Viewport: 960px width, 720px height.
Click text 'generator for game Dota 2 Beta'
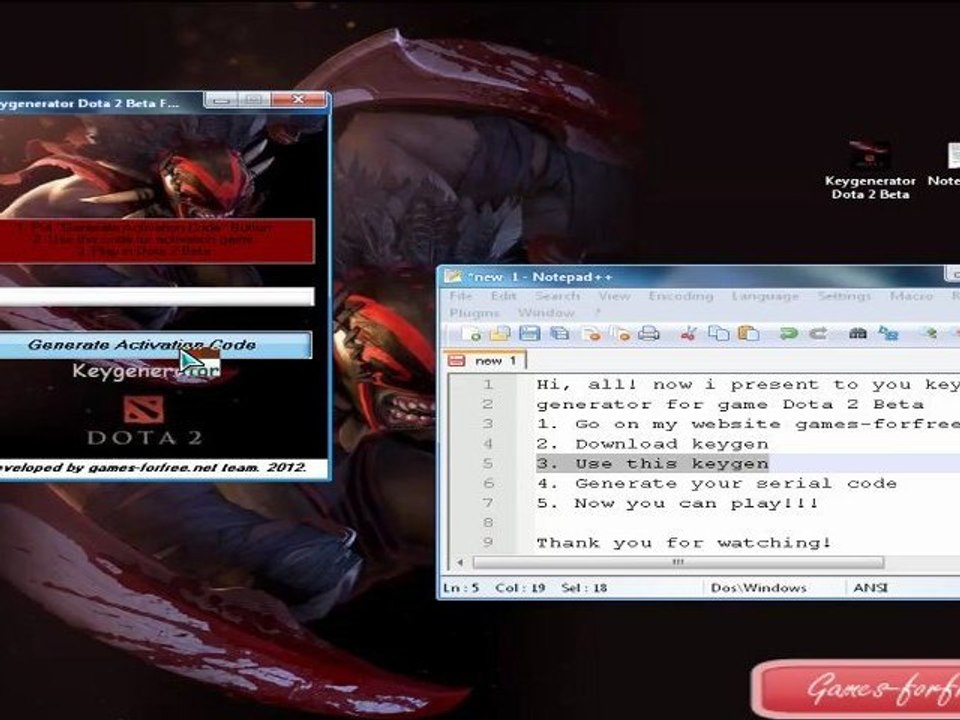(x=730, y=405)
